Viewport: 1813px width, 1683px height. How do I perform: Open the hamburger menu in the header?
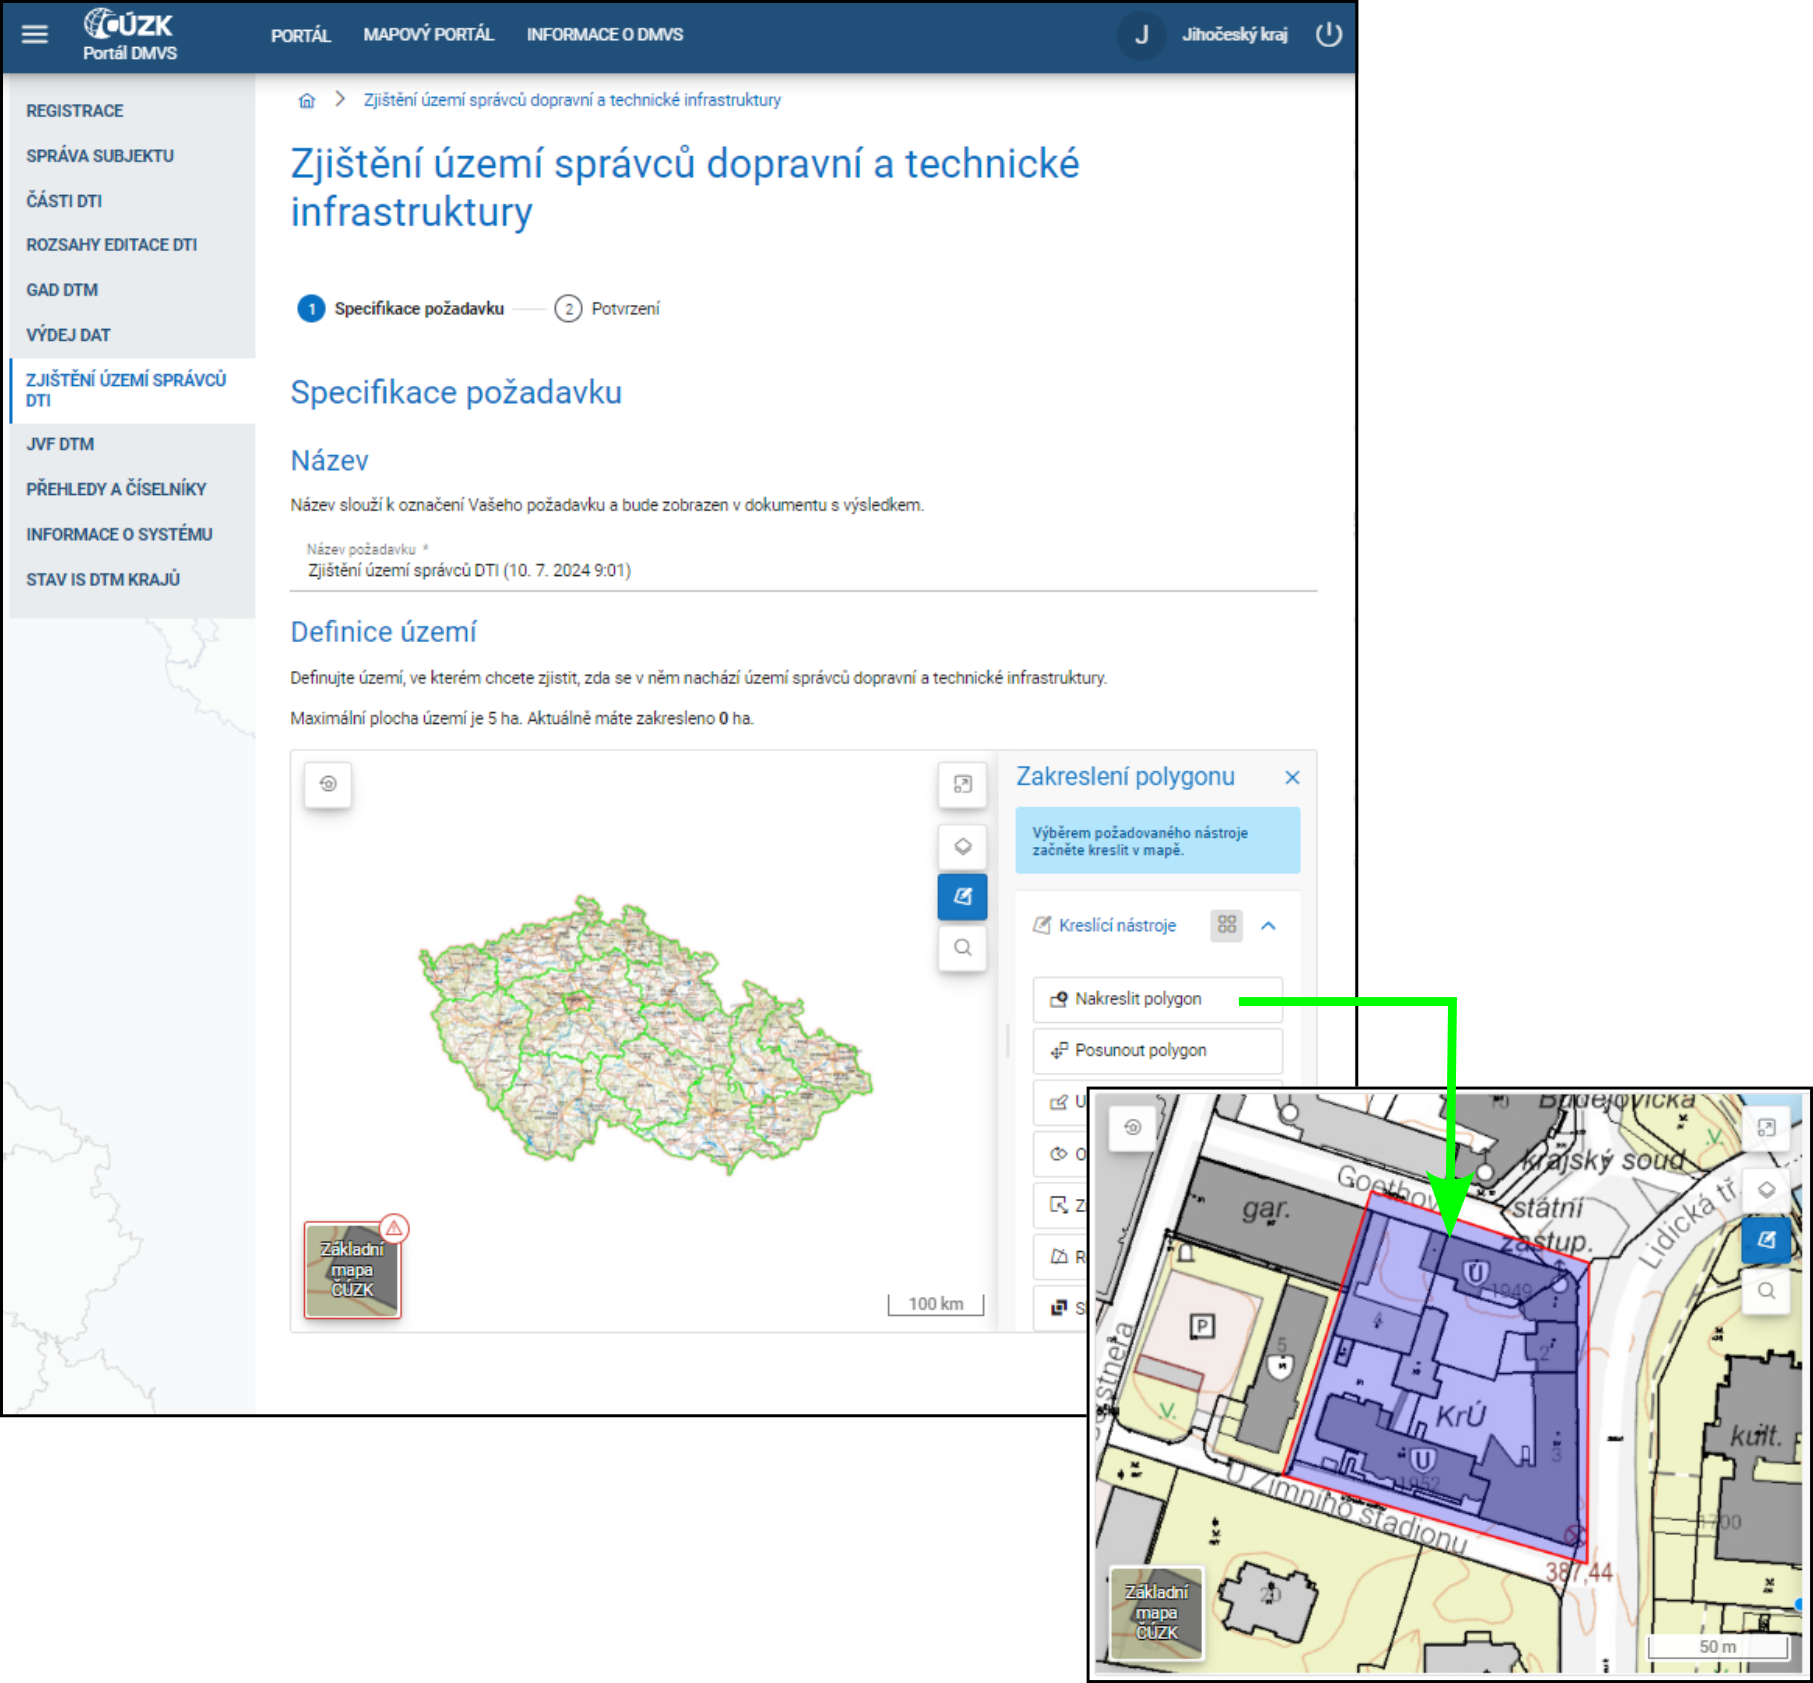(35, 35)
